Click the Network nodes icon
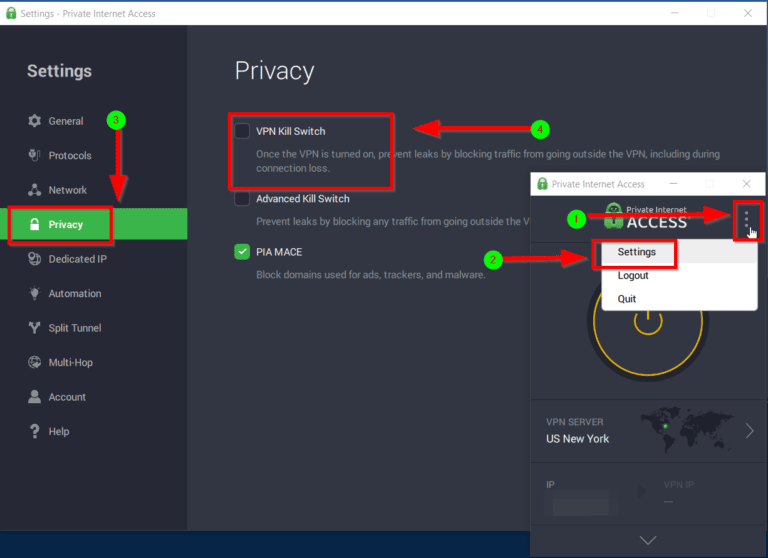This screenshot has width=768, height=558. pyautogui.click(x=34, y=190)
